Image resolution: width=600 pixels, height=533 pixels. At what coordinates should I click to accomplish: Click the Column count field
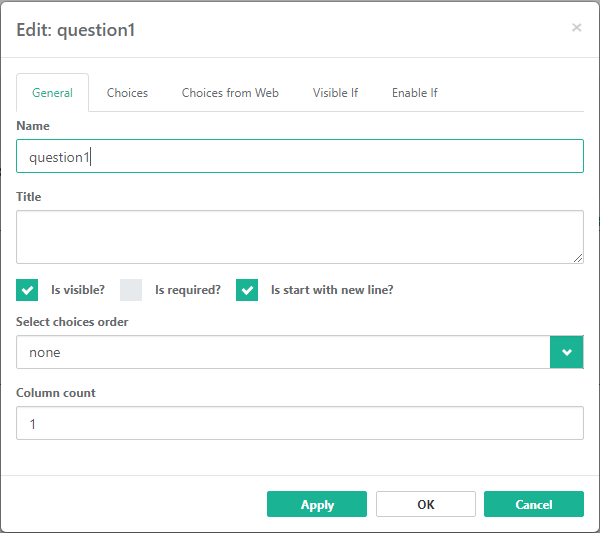click(x=300, y=423)
